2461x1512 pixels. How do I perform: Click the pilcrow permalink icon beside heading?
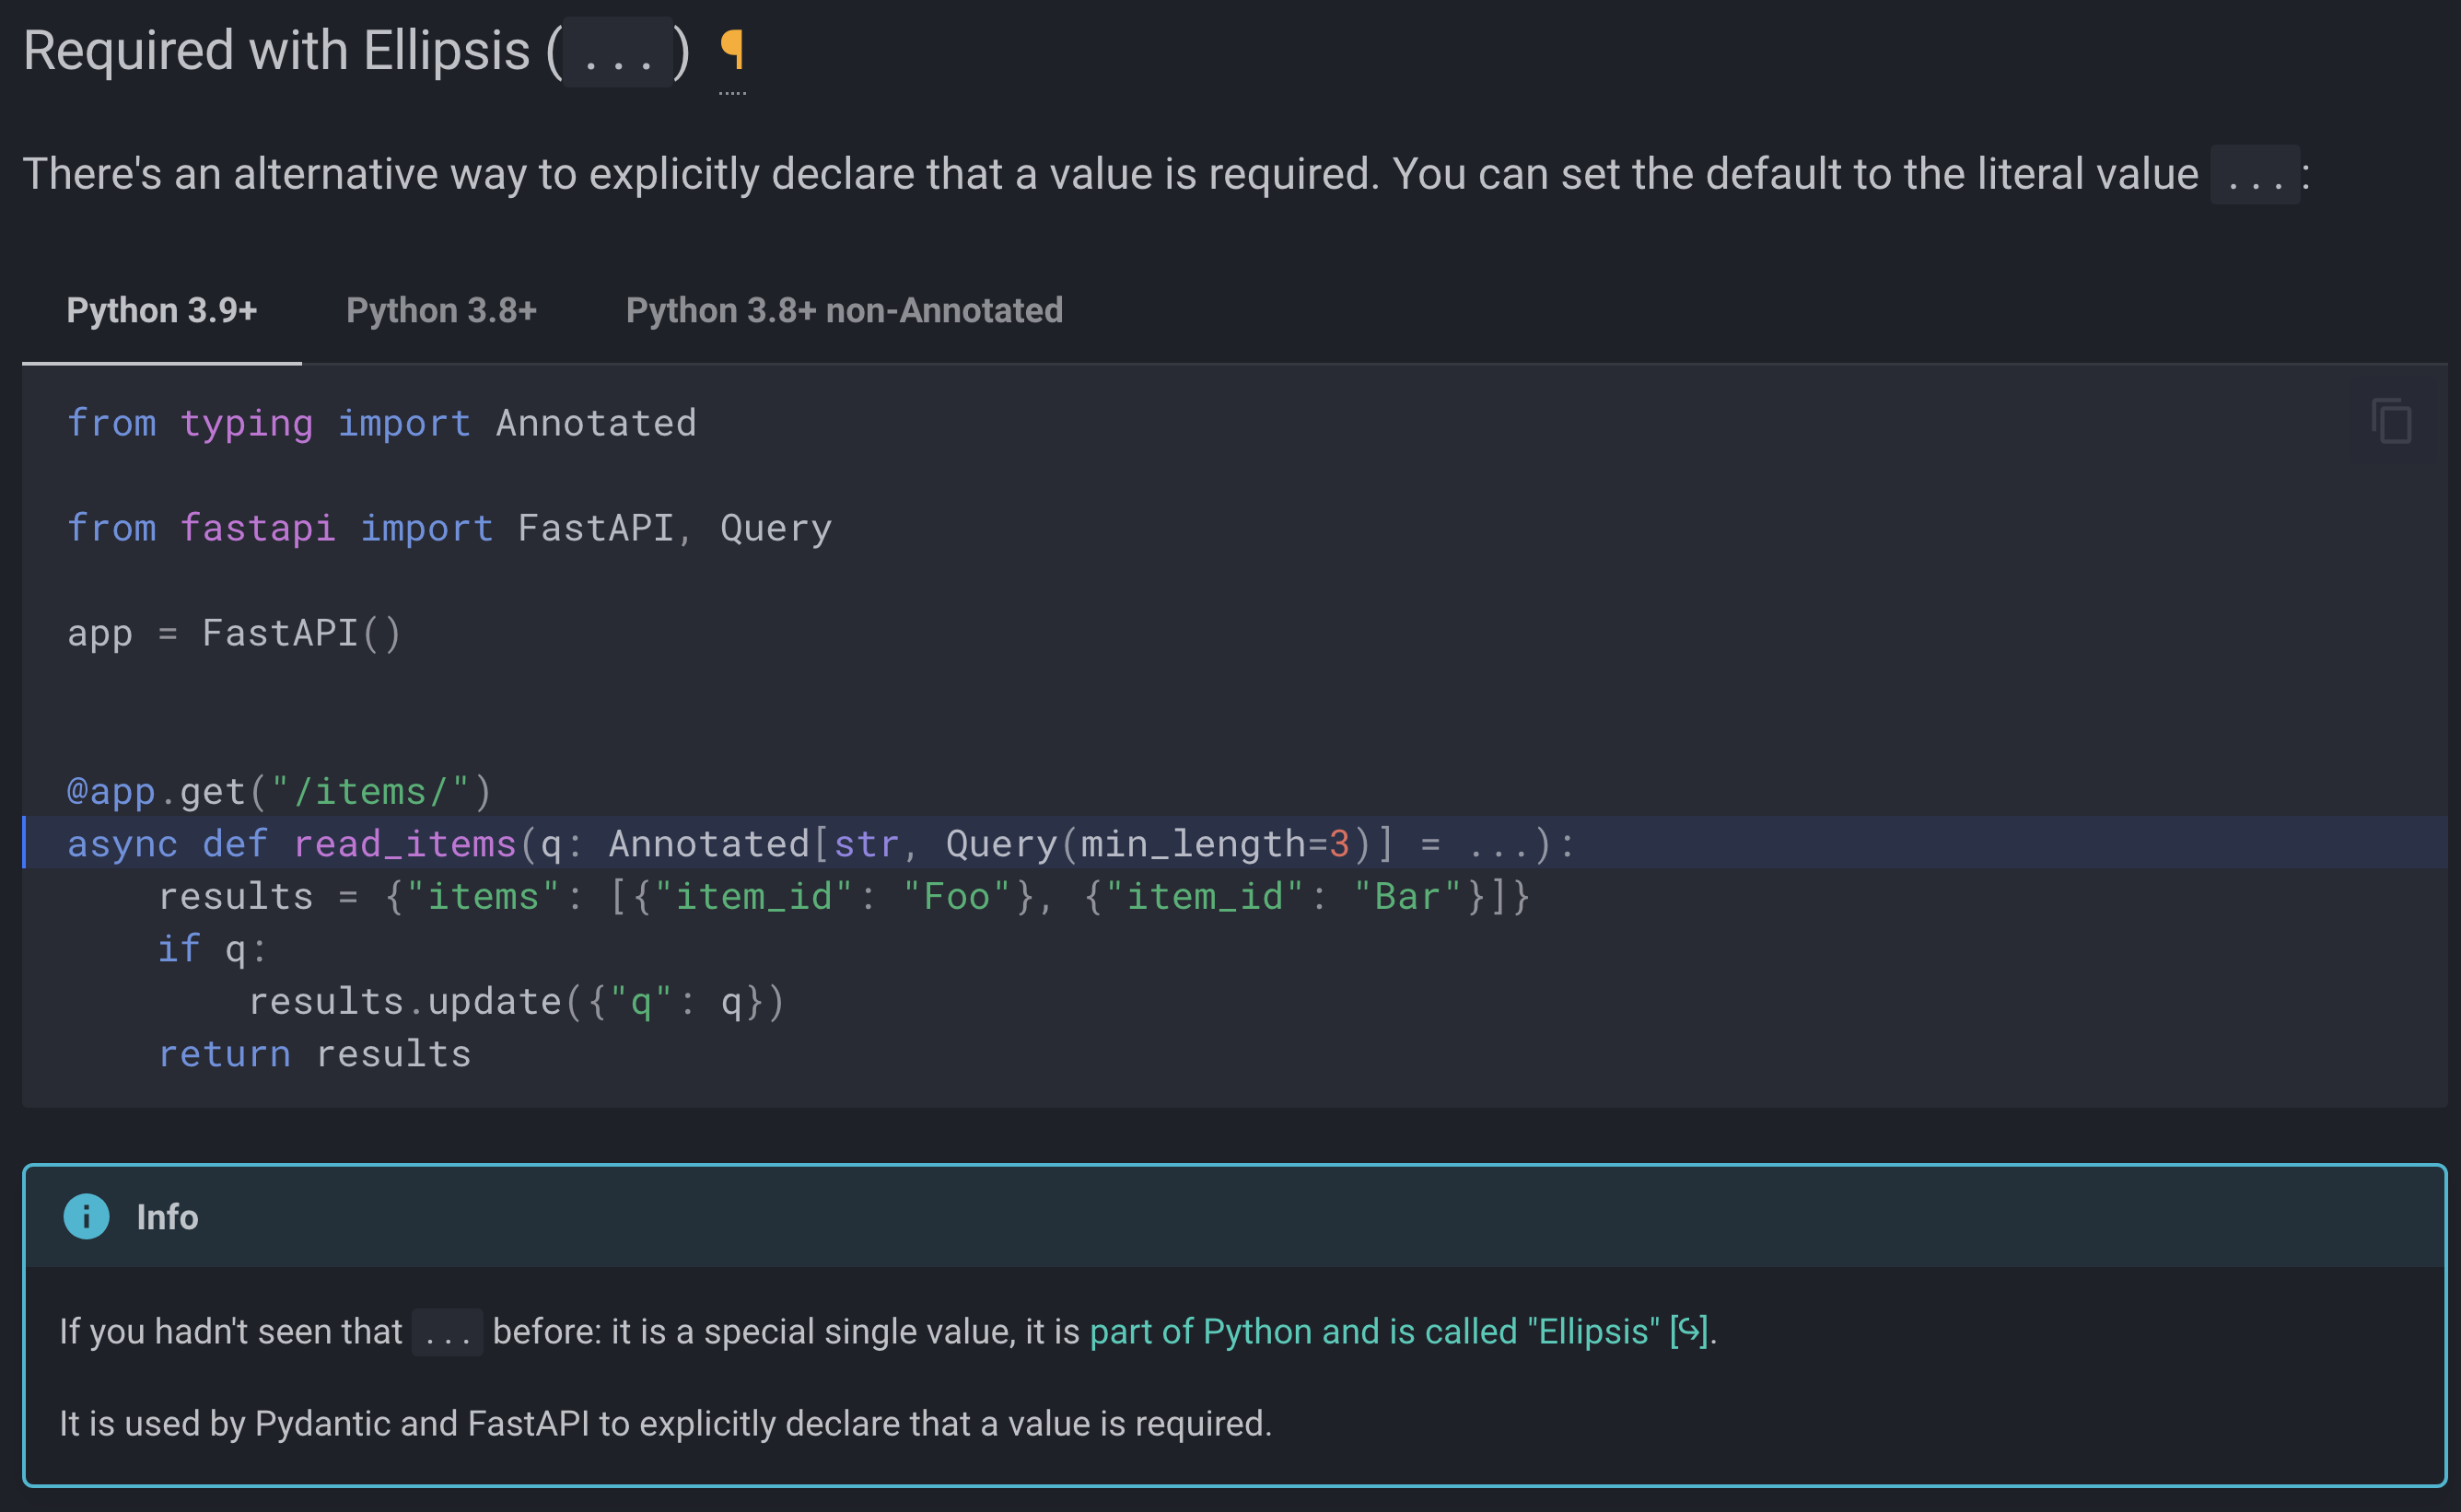(732, 50)
